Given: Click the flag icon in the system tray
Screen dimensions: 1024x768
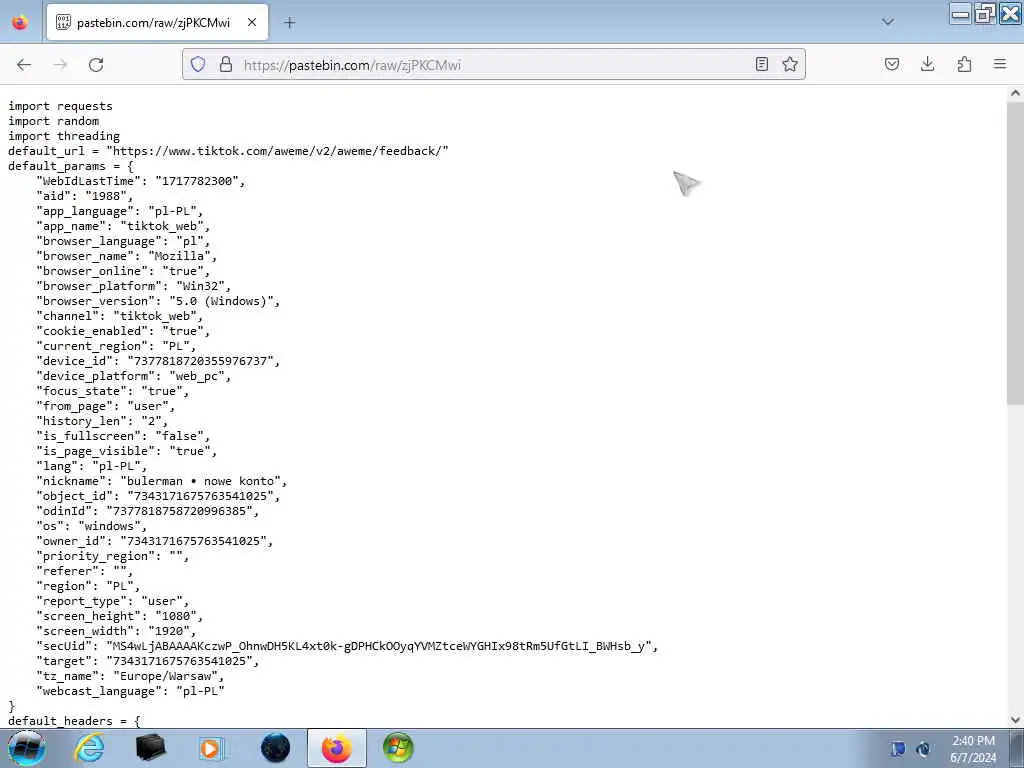Looking at the screenshot, I should click(897, 749).
